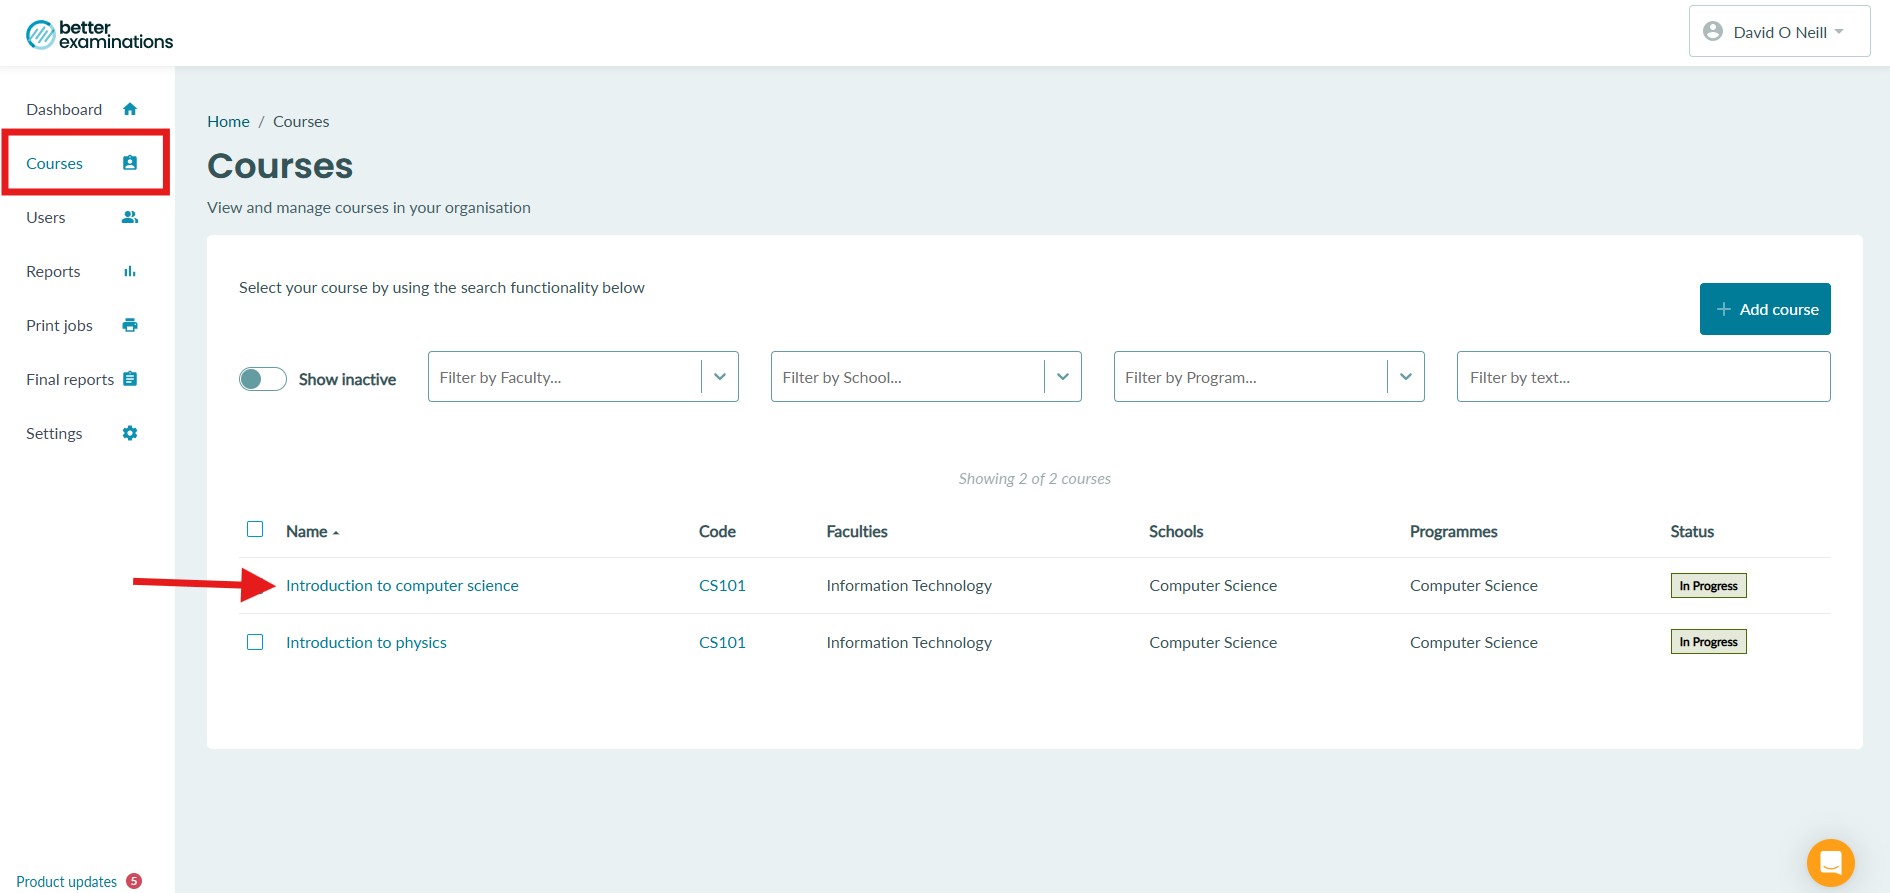Screen dimensions: 1890x893
Task: Click the Name column header
Action: [x=307, y=531]
